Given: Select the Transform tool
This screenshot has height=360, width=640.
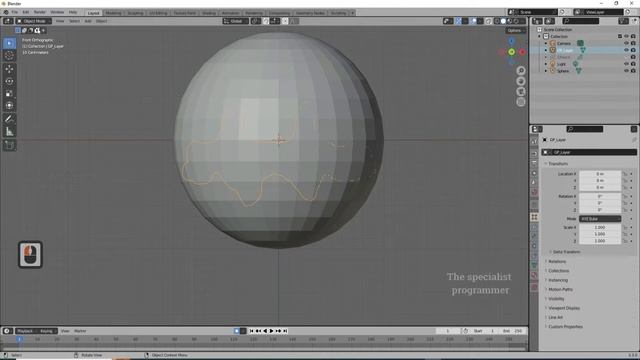Looking at the screenshot, I should point(9,106).
